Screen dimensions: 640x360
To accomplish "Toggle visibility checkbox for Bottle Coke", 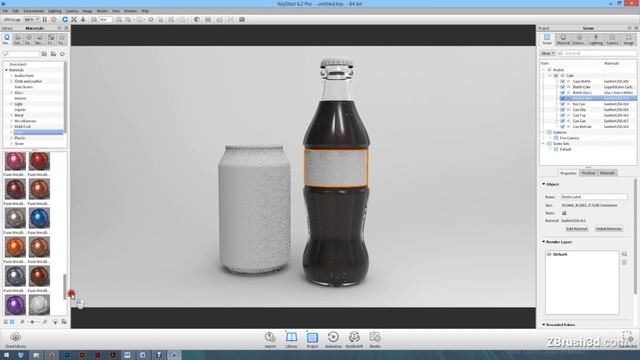I will coord(562,87).
